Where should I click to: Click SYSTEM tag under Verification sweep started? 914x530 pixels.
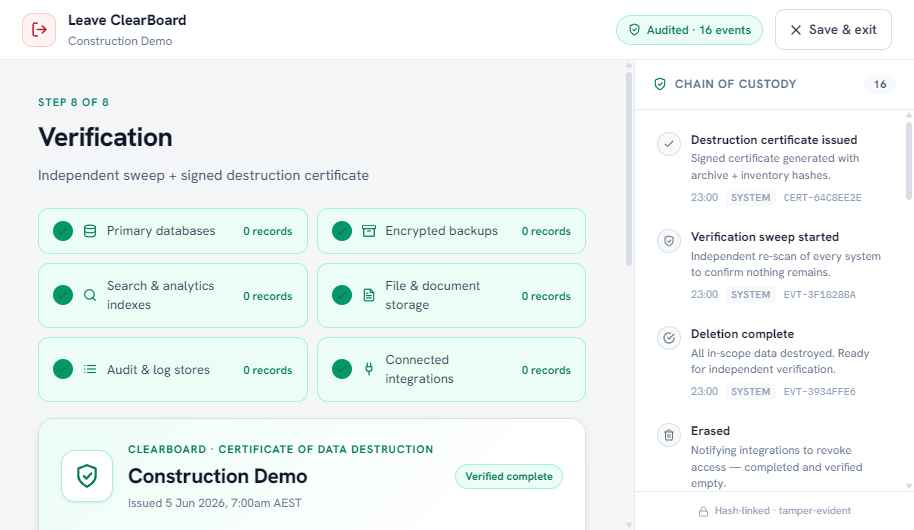pos(751,295)
